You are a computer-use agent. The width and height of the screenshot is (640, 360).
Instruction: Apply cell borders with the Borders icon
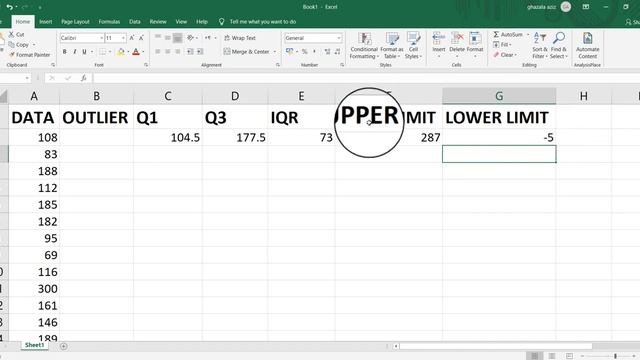click(x=102, y=52)
